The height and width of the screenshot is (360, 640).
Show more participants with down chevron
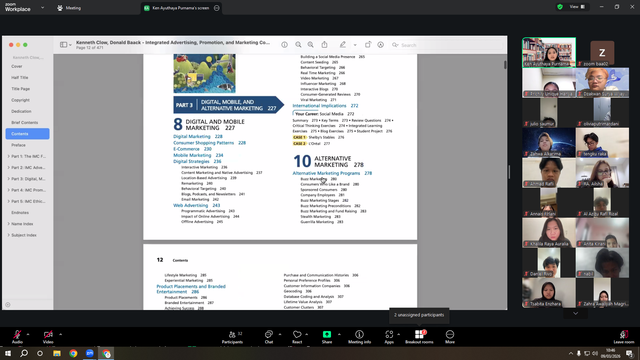point(576,313)
